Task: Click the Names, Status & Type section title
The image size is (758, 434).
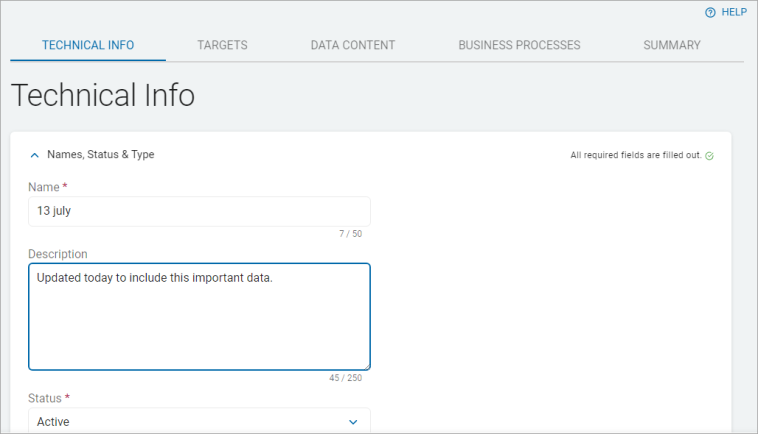Action: (x=100, y=155)
